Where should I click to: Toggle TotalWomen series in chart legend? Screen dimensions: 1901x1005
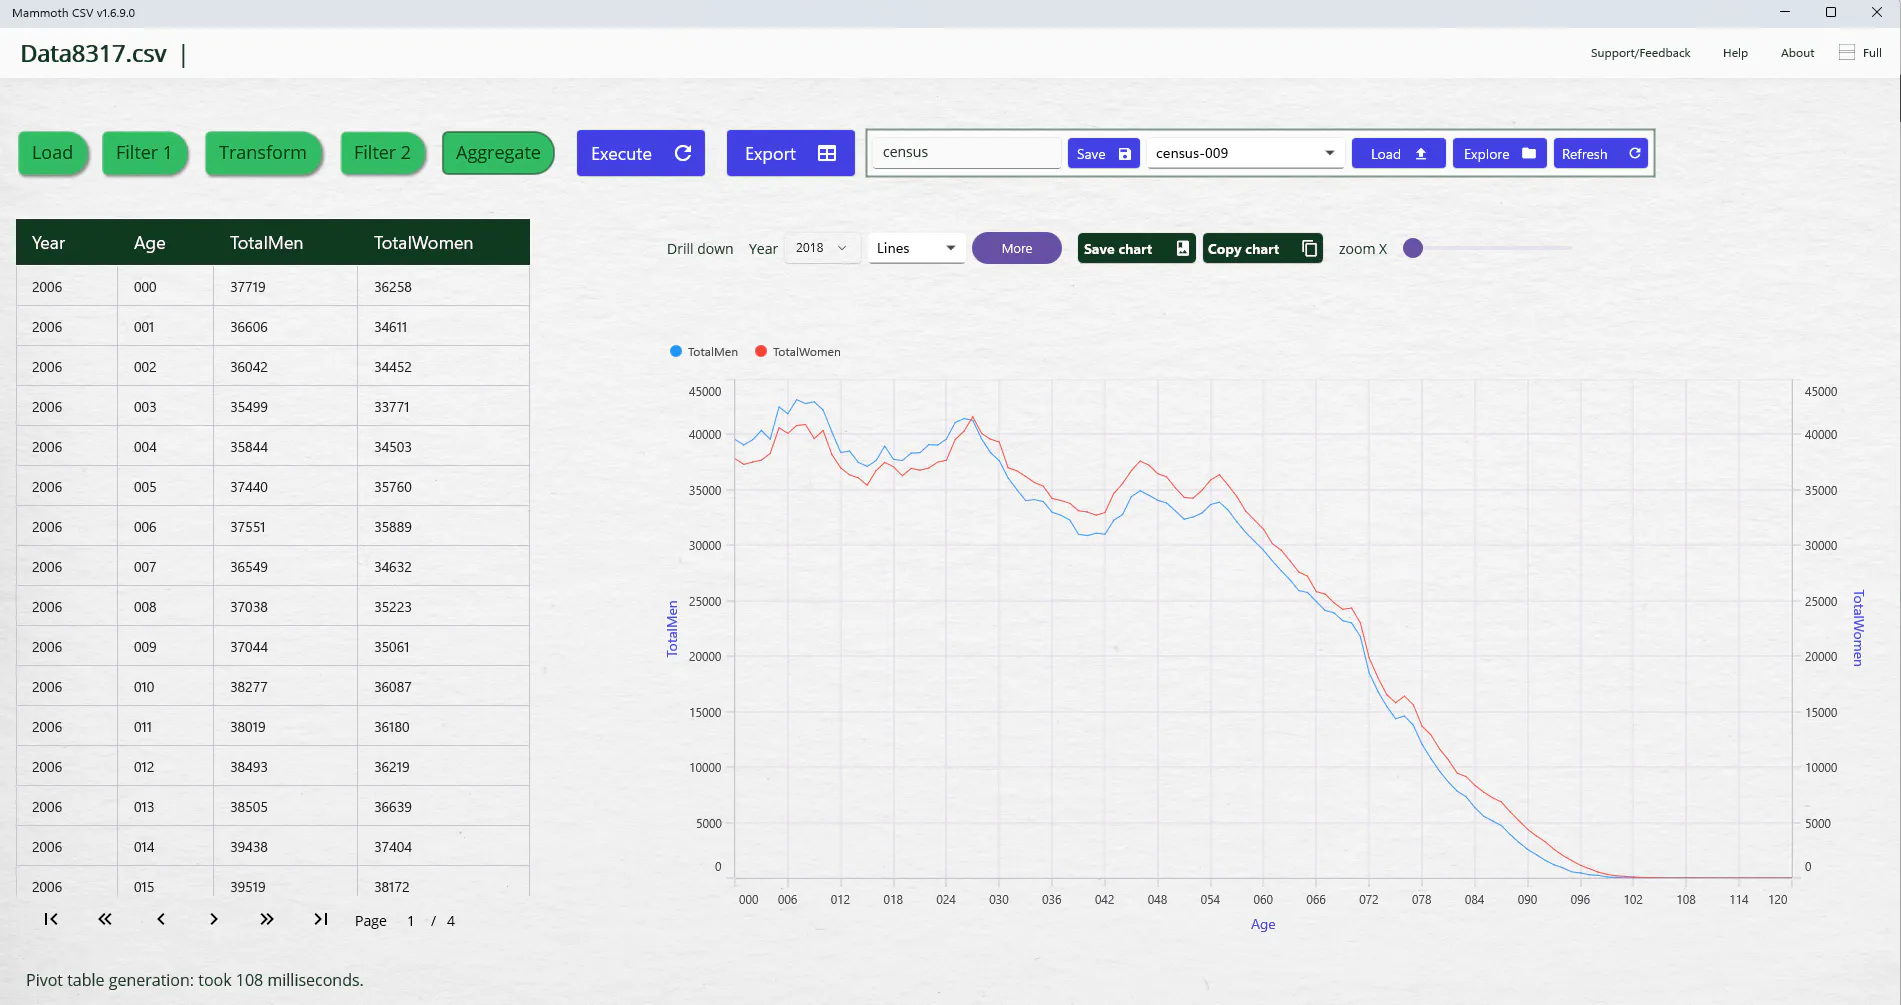[798, 352]
